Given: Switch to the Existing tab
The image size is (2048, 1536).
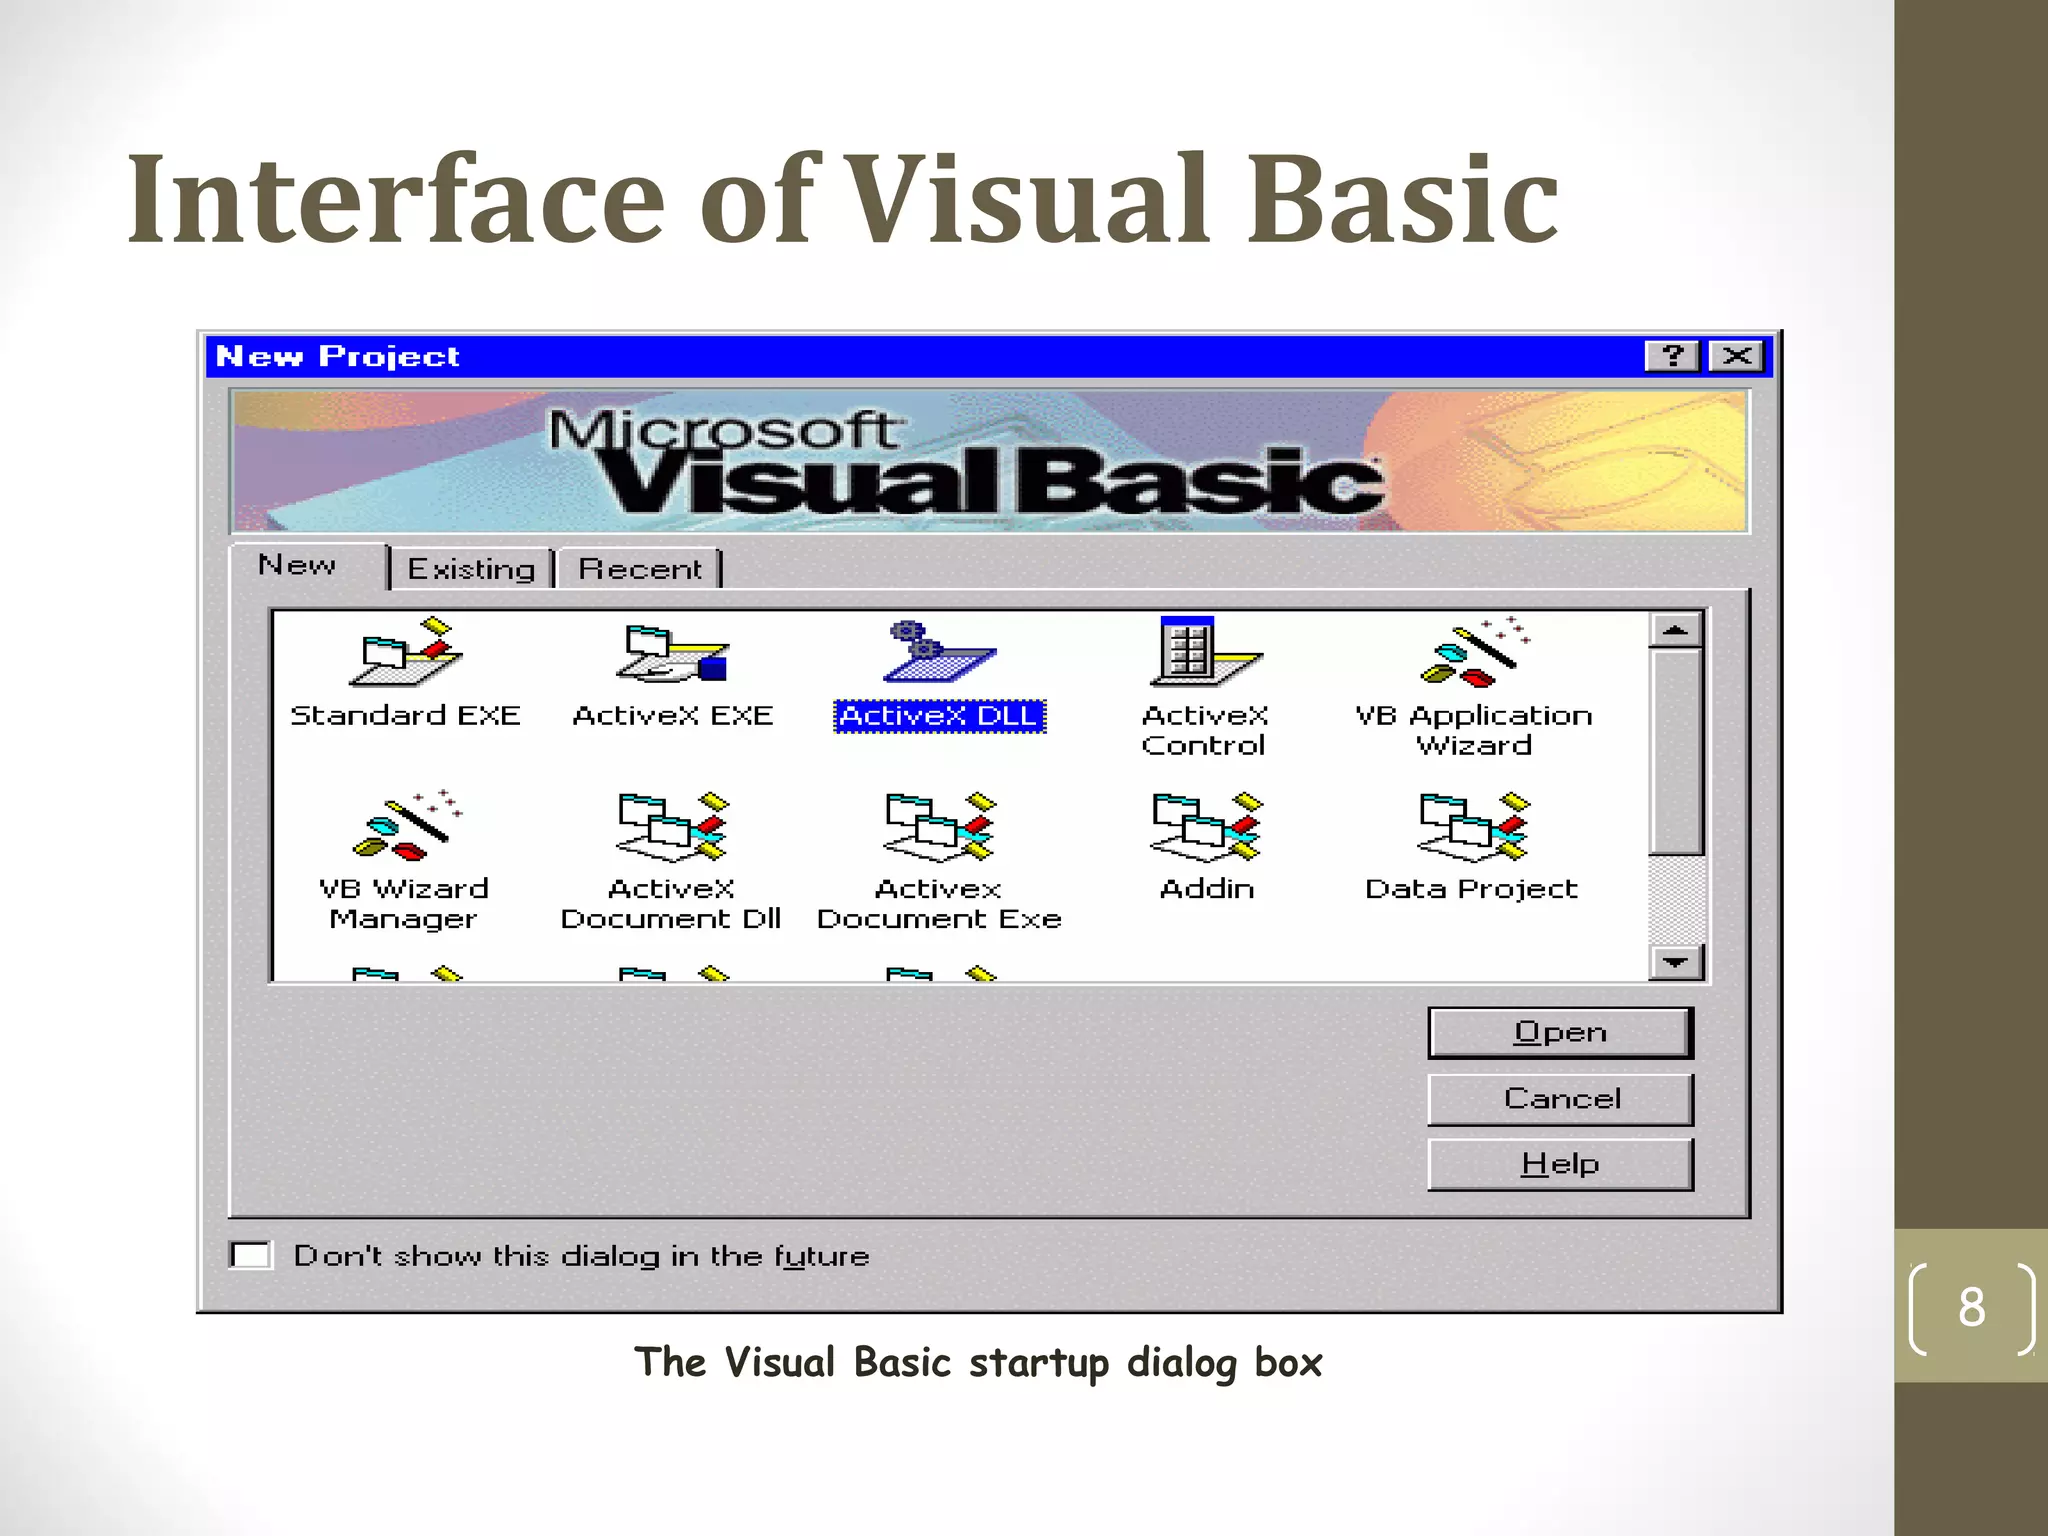Looking at the screenshot, I should click(x=471, y=569).
